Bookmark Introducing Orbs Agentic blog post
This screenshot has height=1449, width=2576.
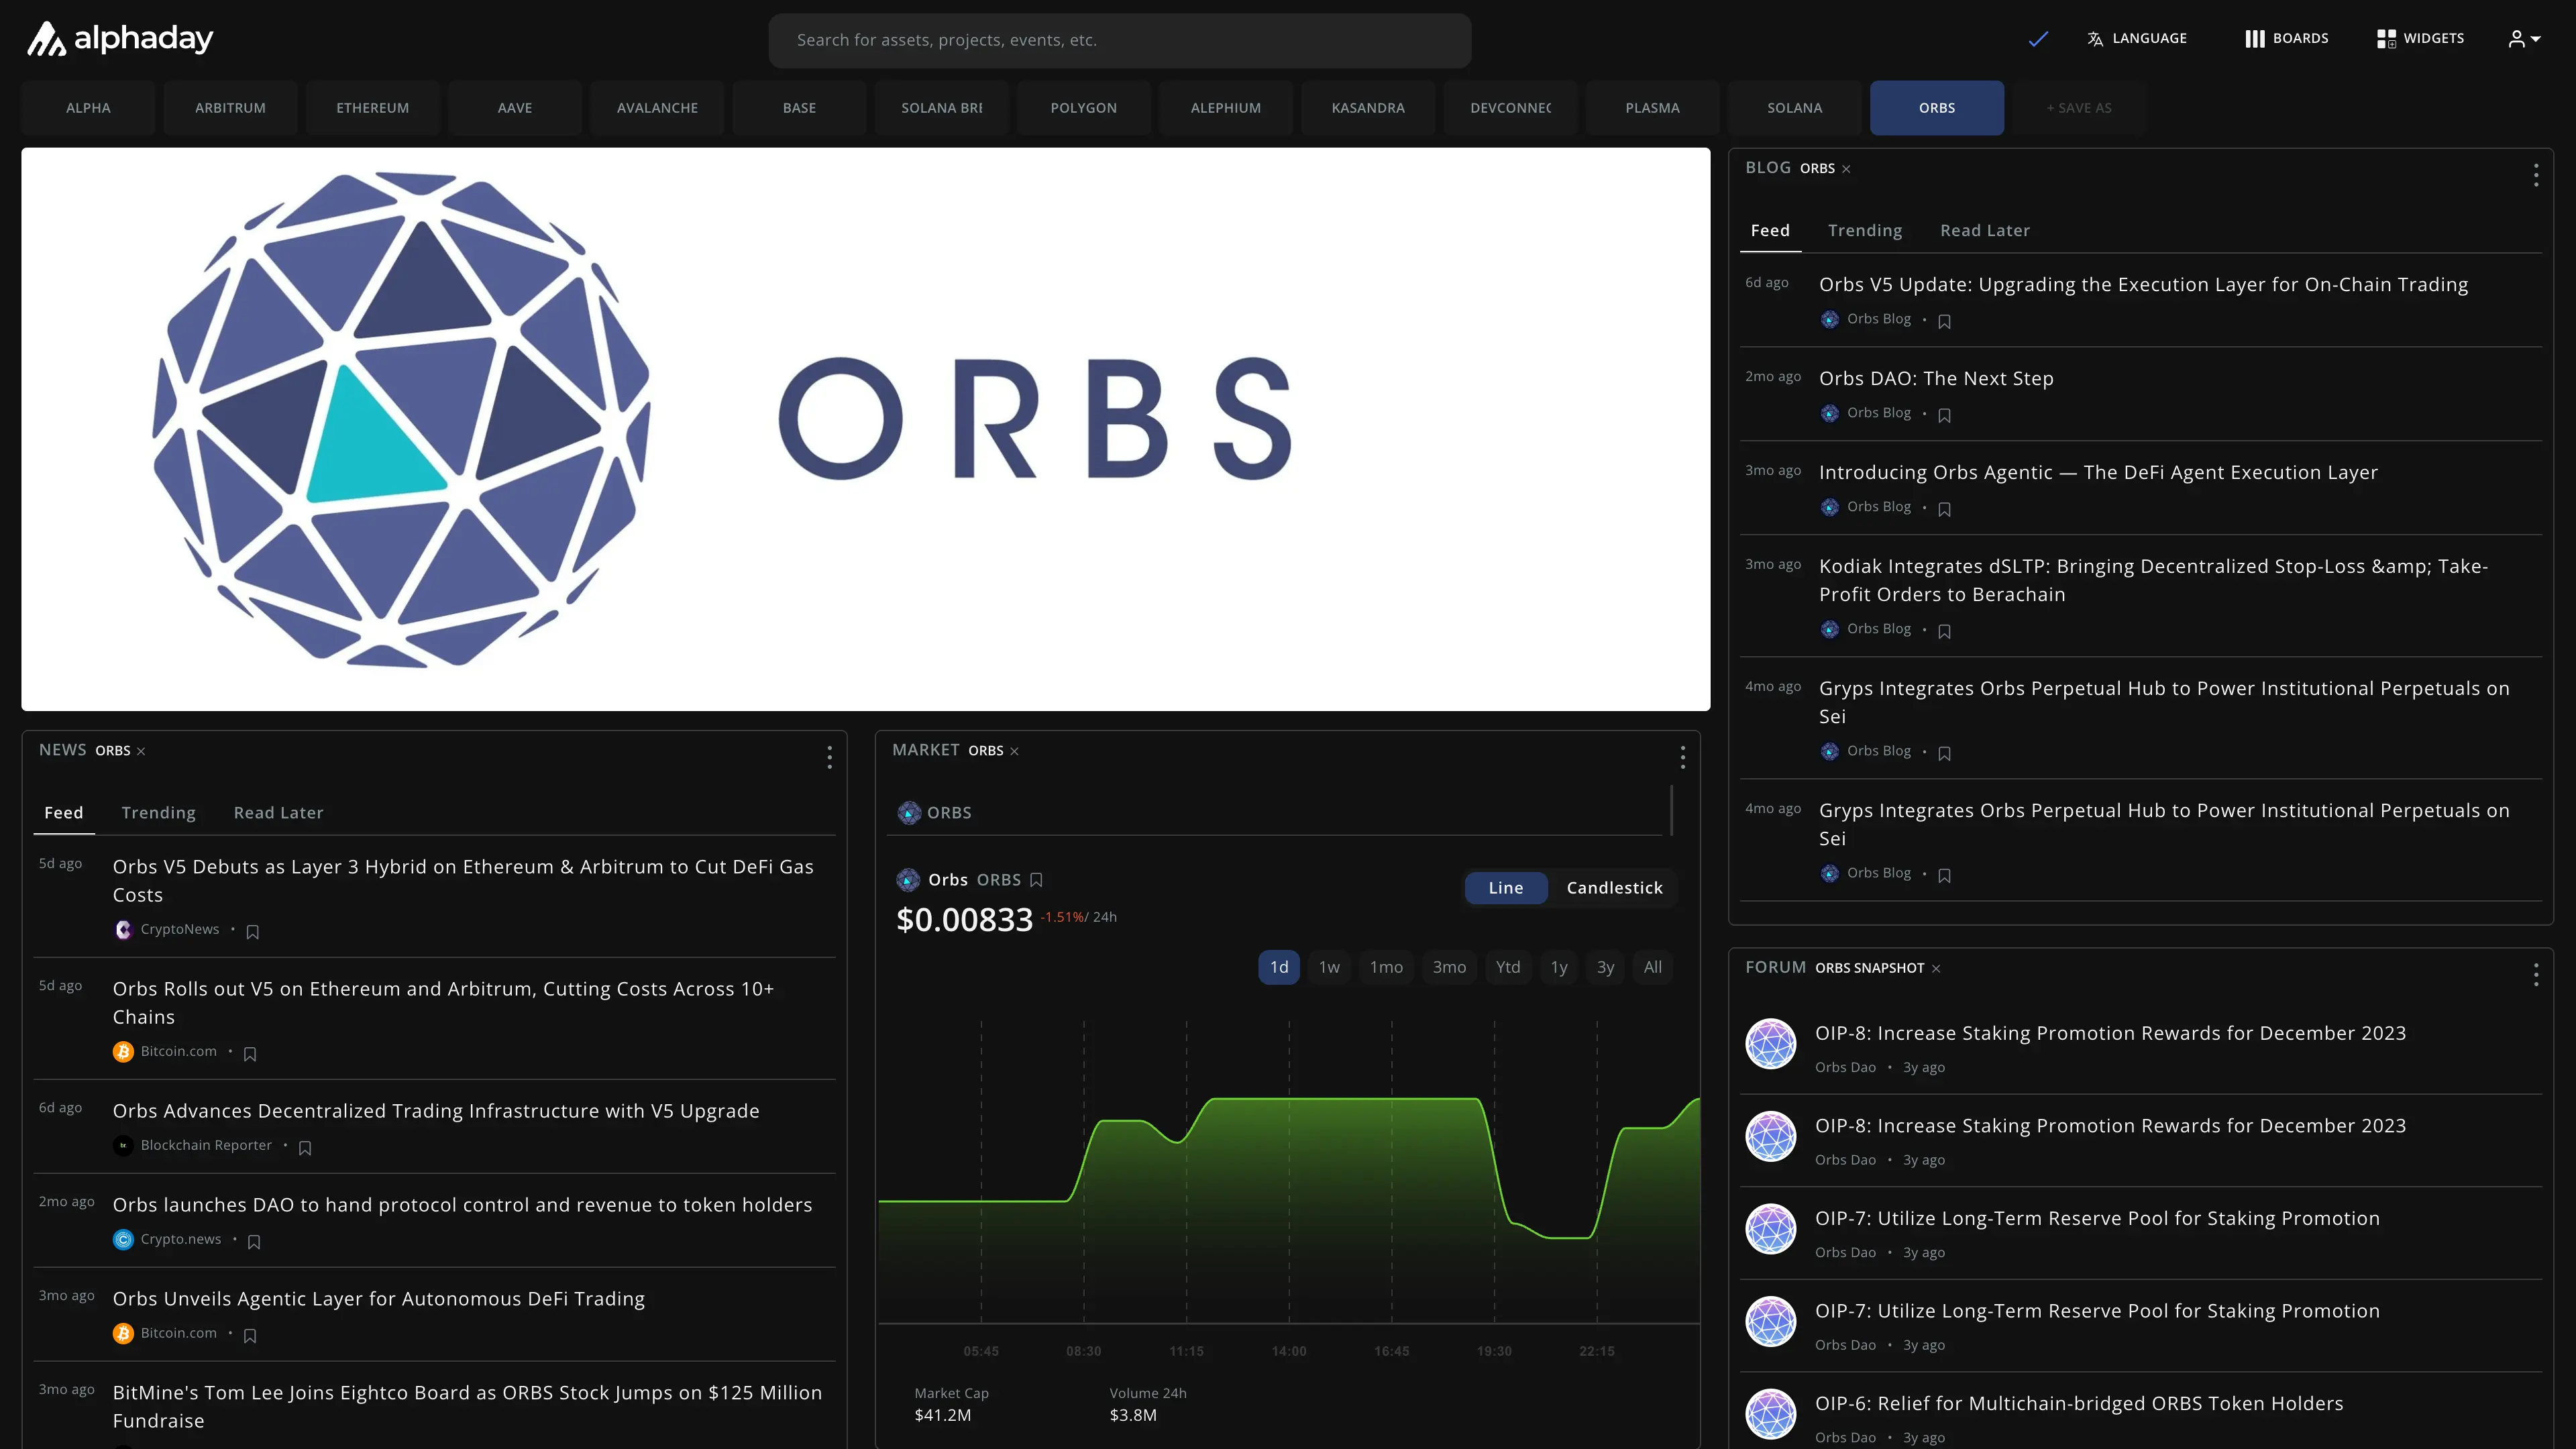click(1944, 509)
